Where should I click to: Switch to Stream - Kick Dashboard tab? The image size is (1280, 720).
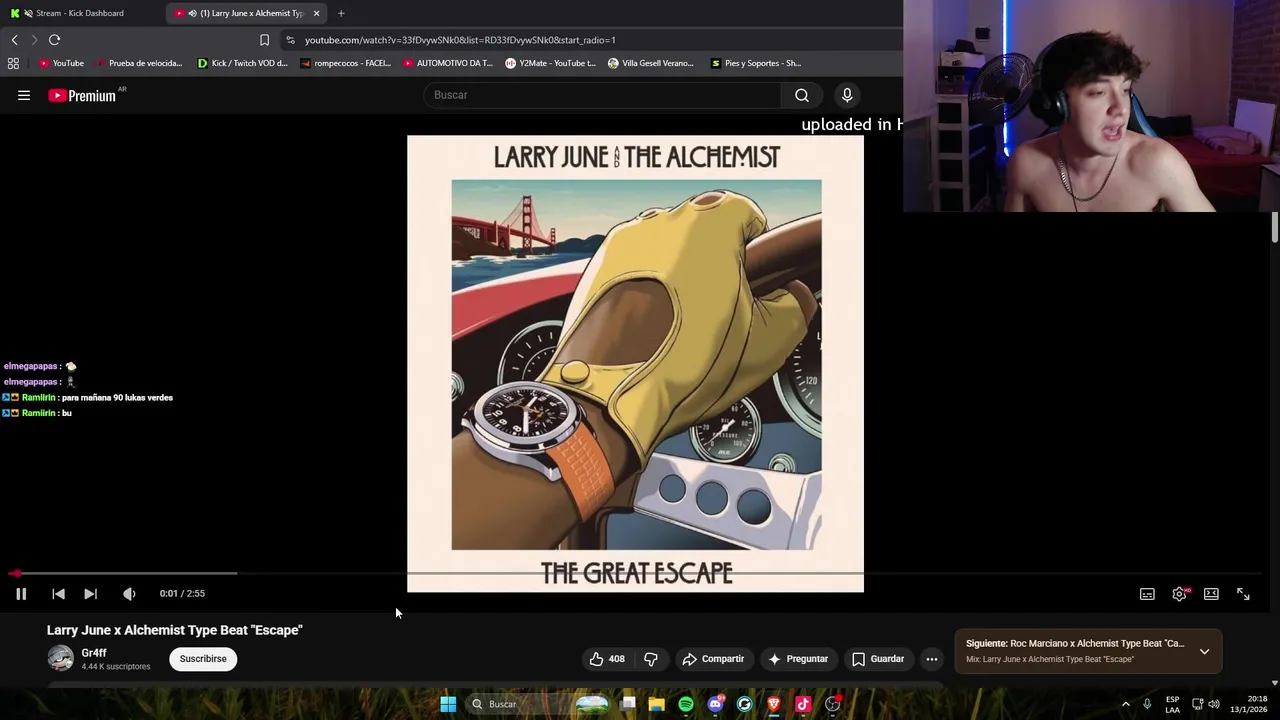coord(80,13)
